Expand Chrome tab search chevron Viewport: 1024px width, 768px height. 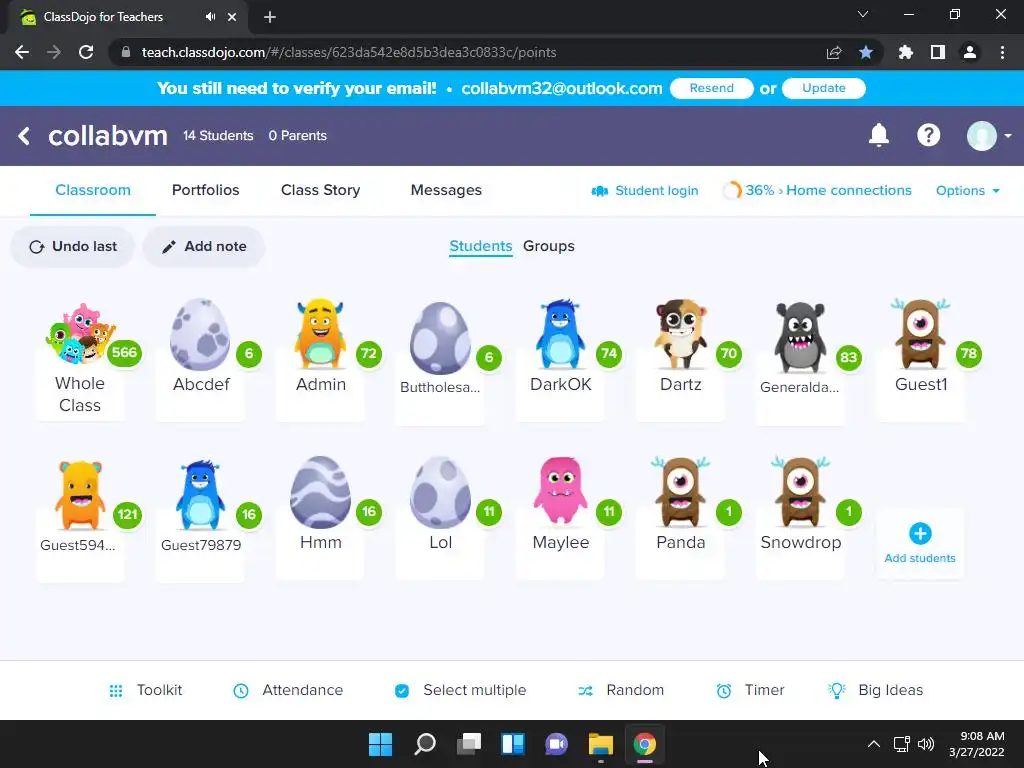point(863,14)
